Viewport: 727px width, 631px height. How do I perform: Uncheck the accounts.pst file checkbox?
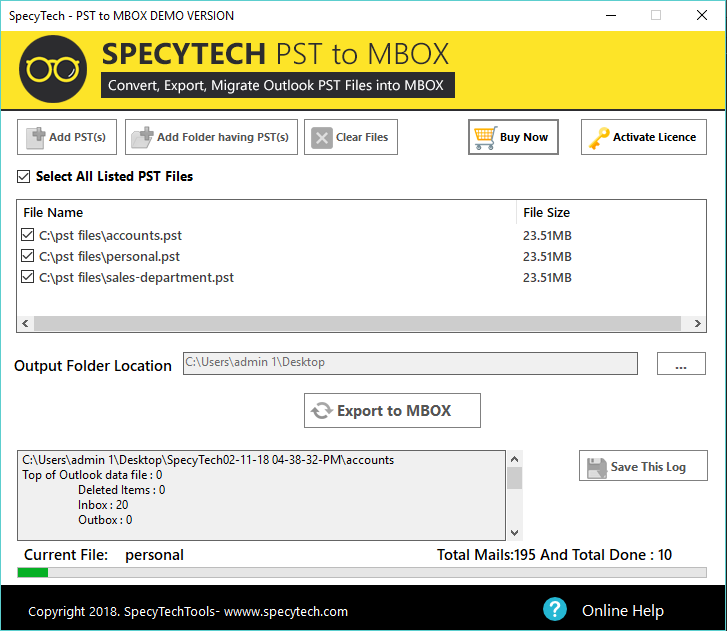tap(27, 235)
